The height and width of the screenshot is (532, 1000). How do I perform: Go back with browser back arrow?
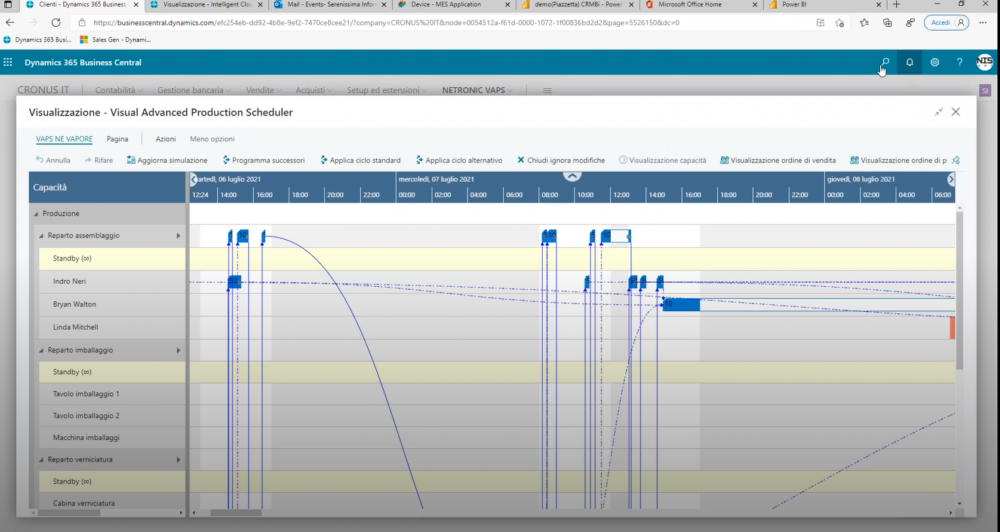pyautogui.click(x=10, y=22)
